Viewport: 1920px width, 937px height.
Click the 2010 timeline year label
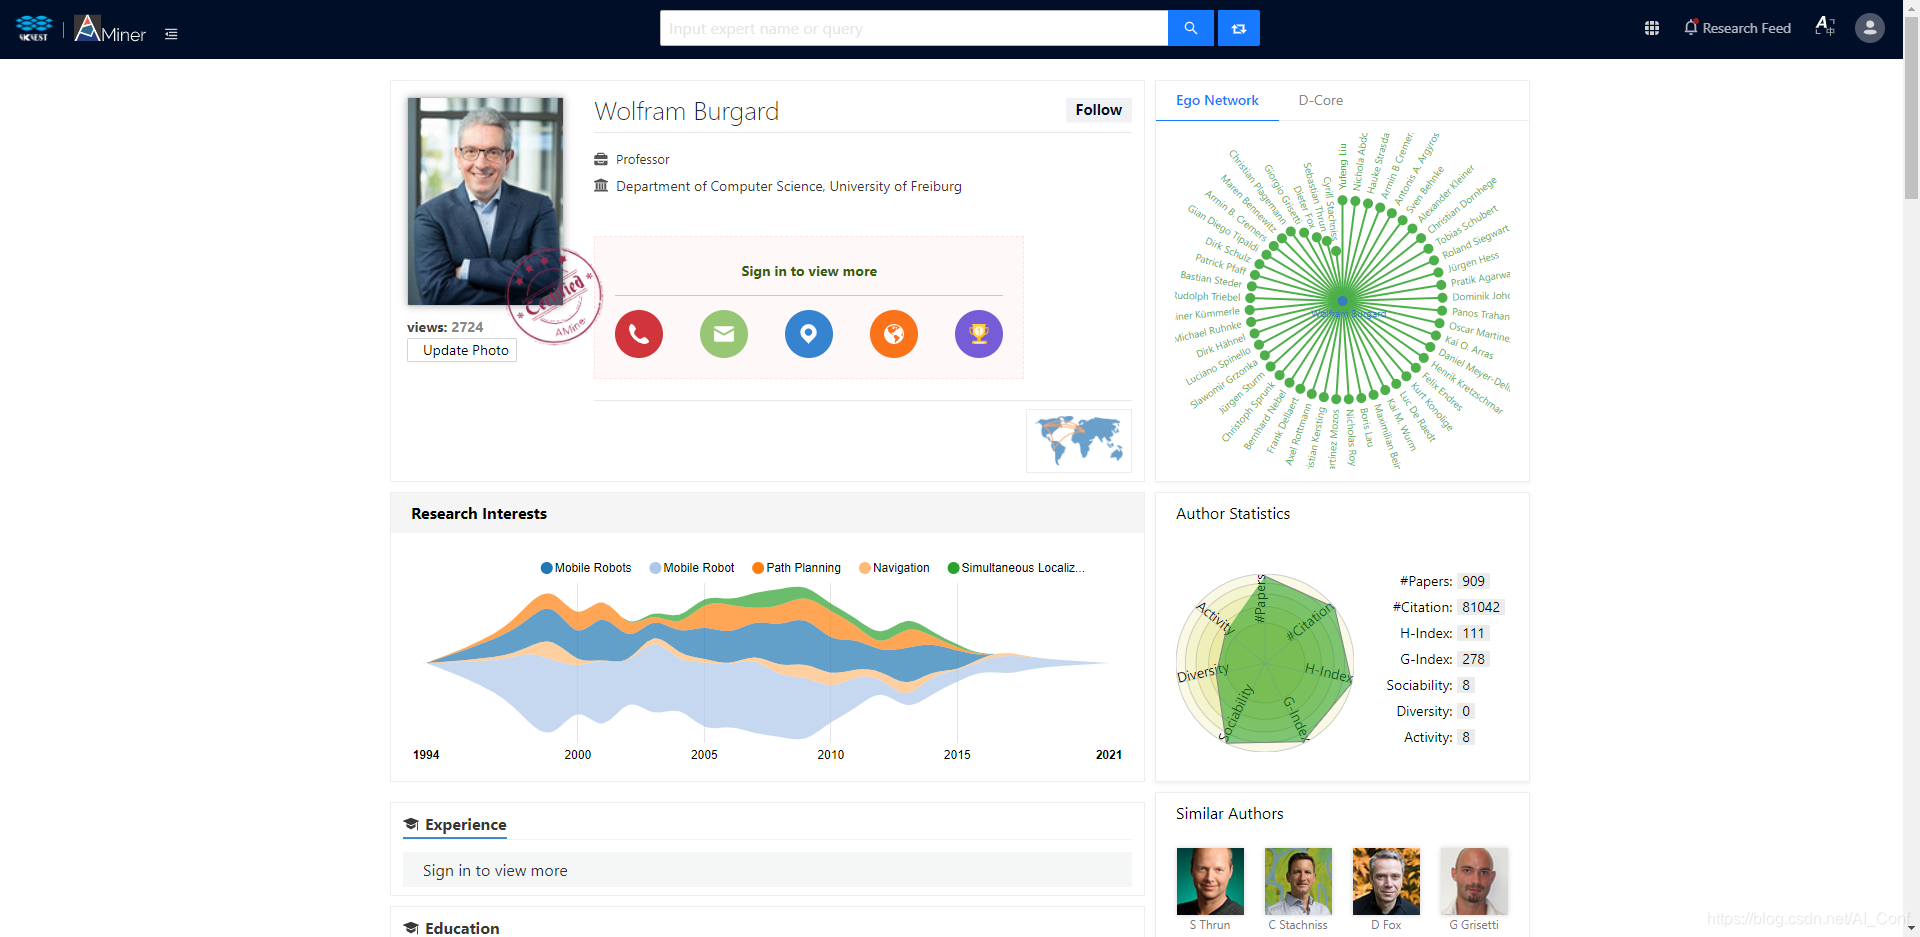click(x=831, y=755)
